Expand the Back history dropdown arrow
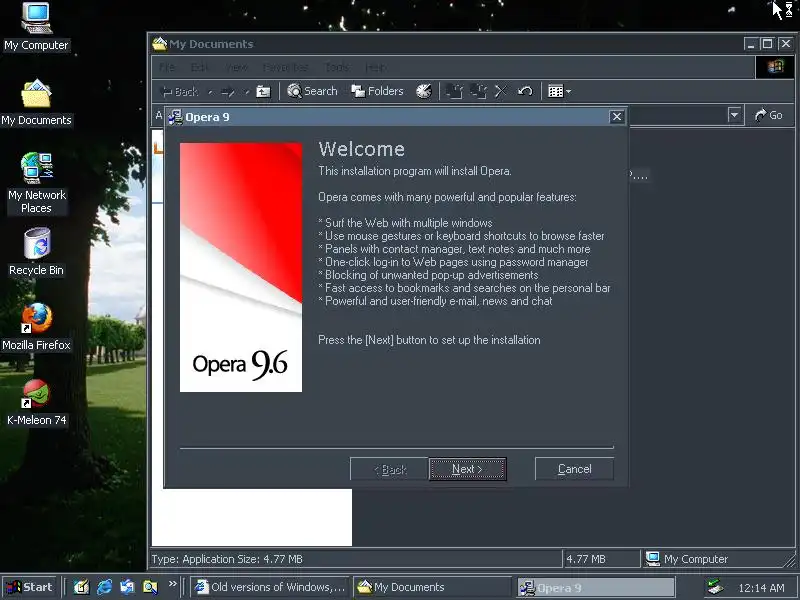 [210, 92]
